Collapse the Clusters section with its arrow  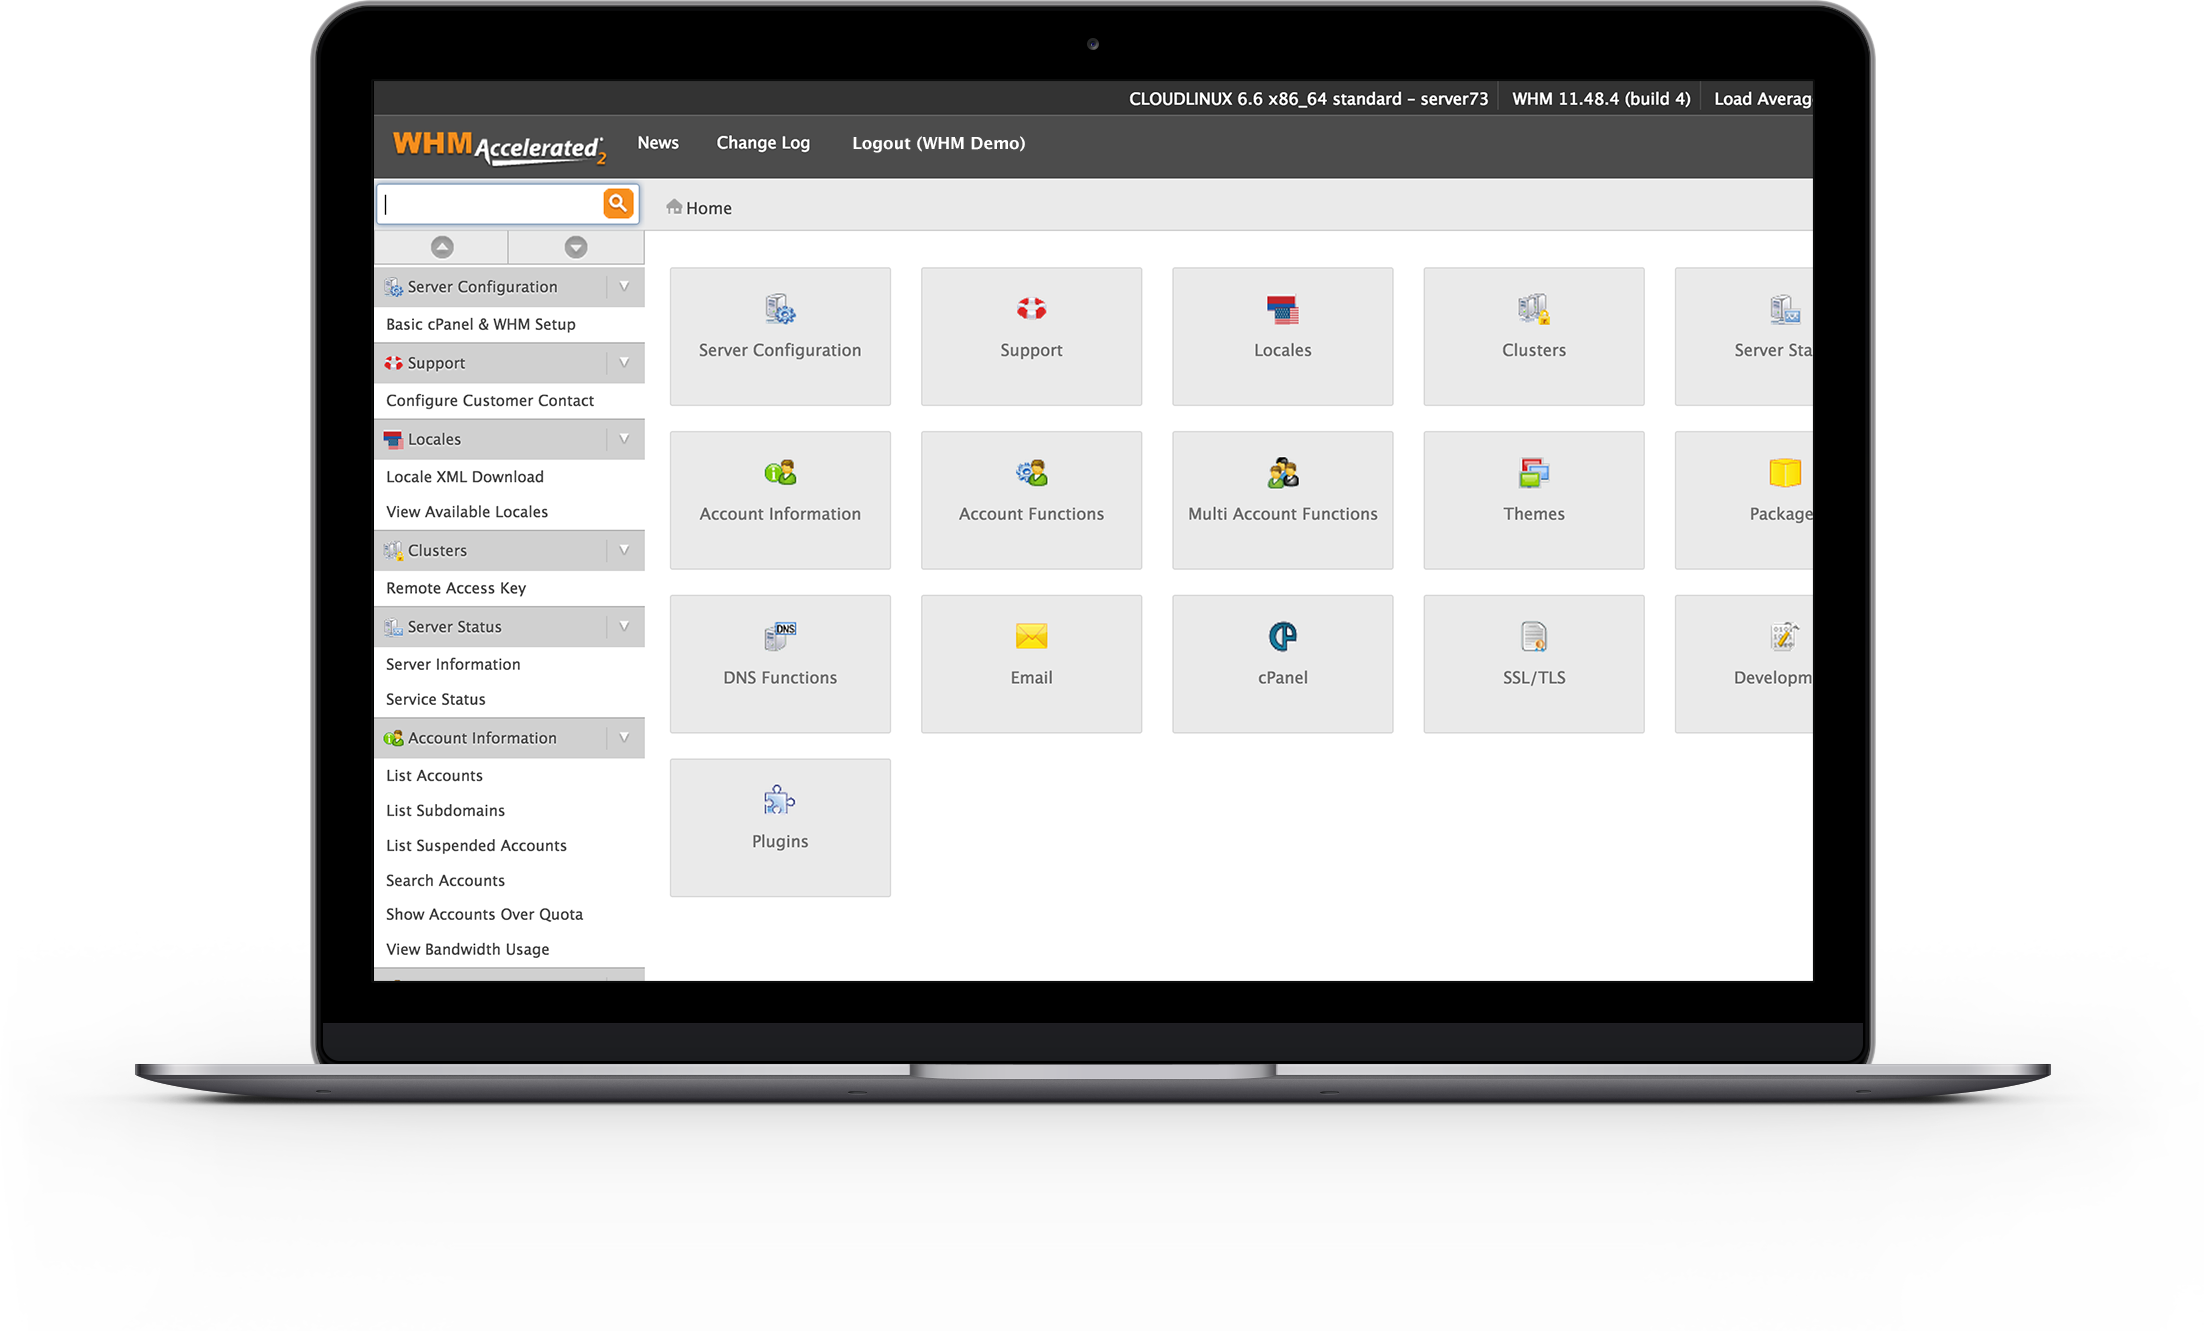tap(624, 550)
